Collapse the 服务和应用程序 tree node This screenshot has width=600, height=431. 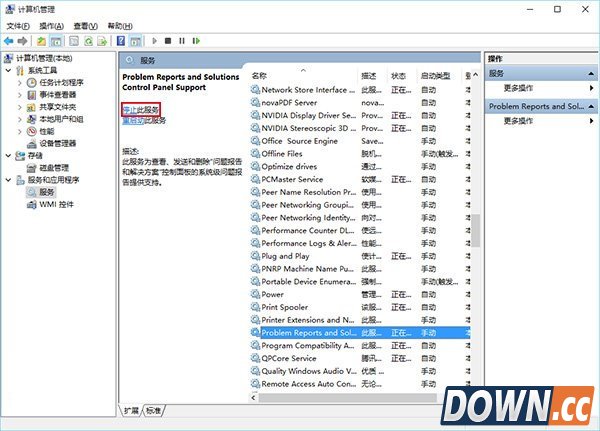[x=7, y=180]
